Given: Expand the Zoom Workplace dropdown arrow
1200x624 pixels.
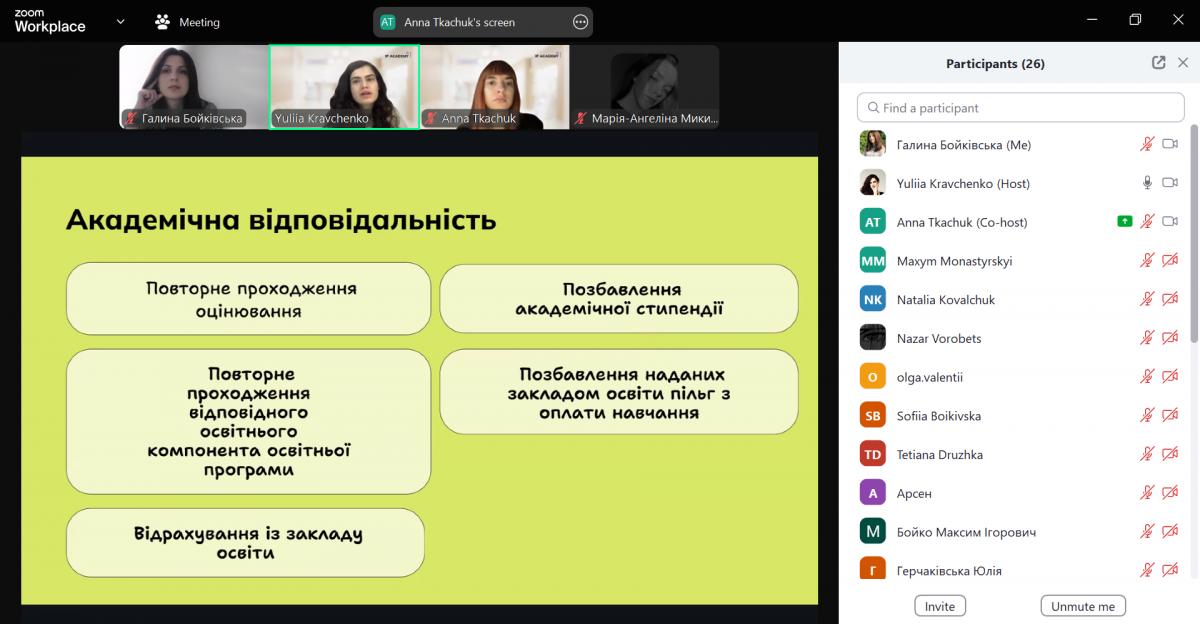Looking at the screenshot, I should [121, 21].
